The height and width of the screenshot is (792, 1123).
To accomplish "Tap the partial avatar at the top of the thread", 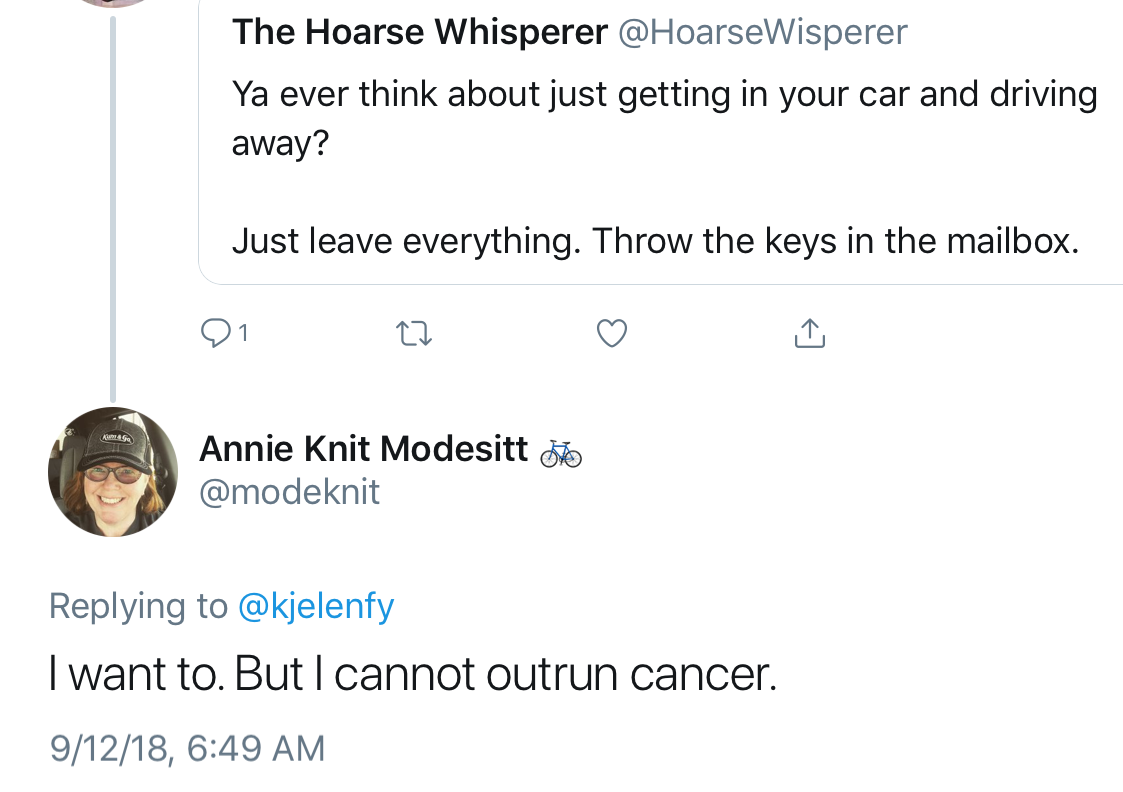I will pos(112,3).
